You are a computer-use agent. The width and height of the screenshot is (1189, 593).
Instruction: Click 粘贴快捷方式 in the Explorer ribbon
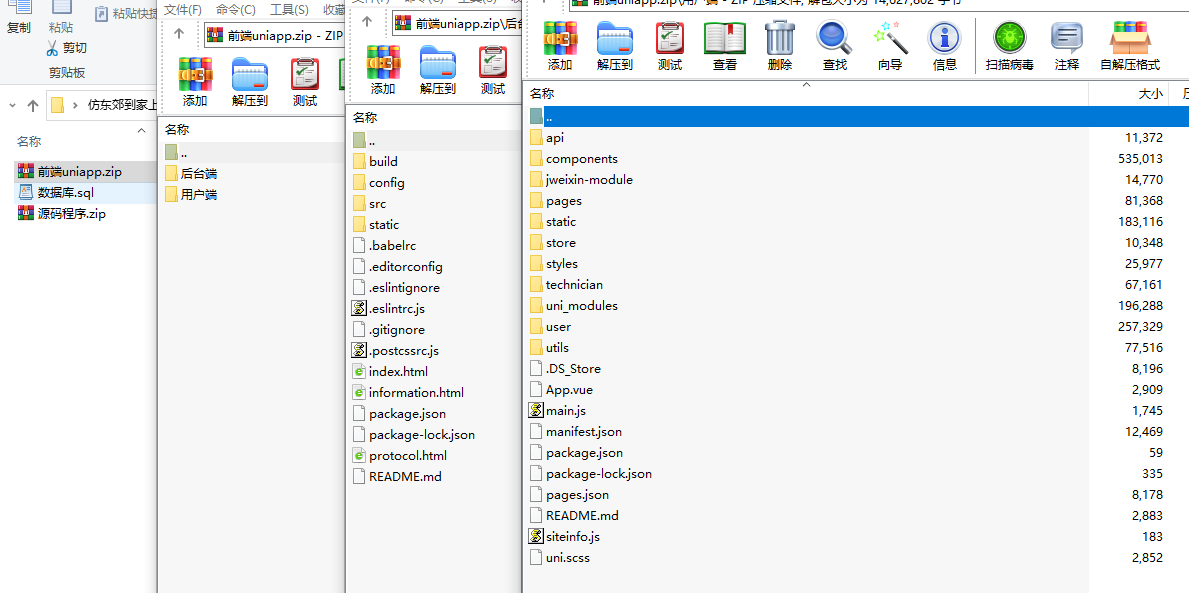pyautogui.click(x=126, y=13)
